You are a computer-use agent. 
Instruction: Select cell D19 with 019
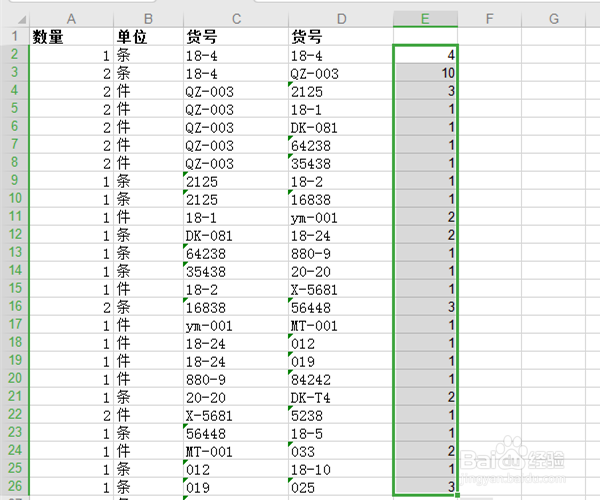pos(341,361)
